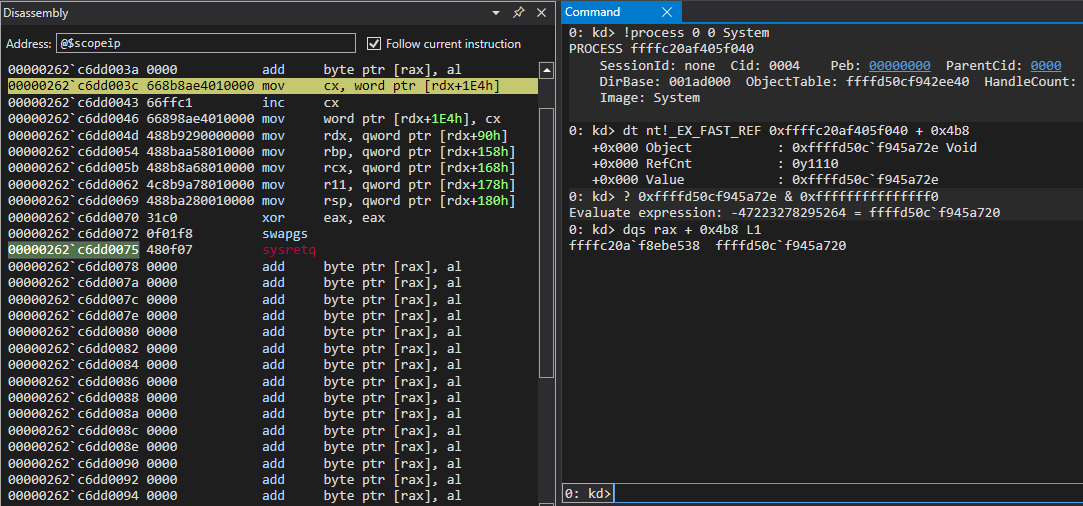Image resolution: width=1083 pixels, height=506 pixels.
Task: Click the Address field containing @$scopeip
Action: tap(205, 44)
